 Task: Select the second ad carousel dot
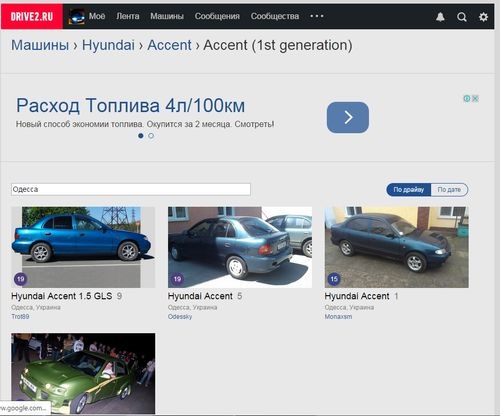pyautogui.click(x=151, y=136)
